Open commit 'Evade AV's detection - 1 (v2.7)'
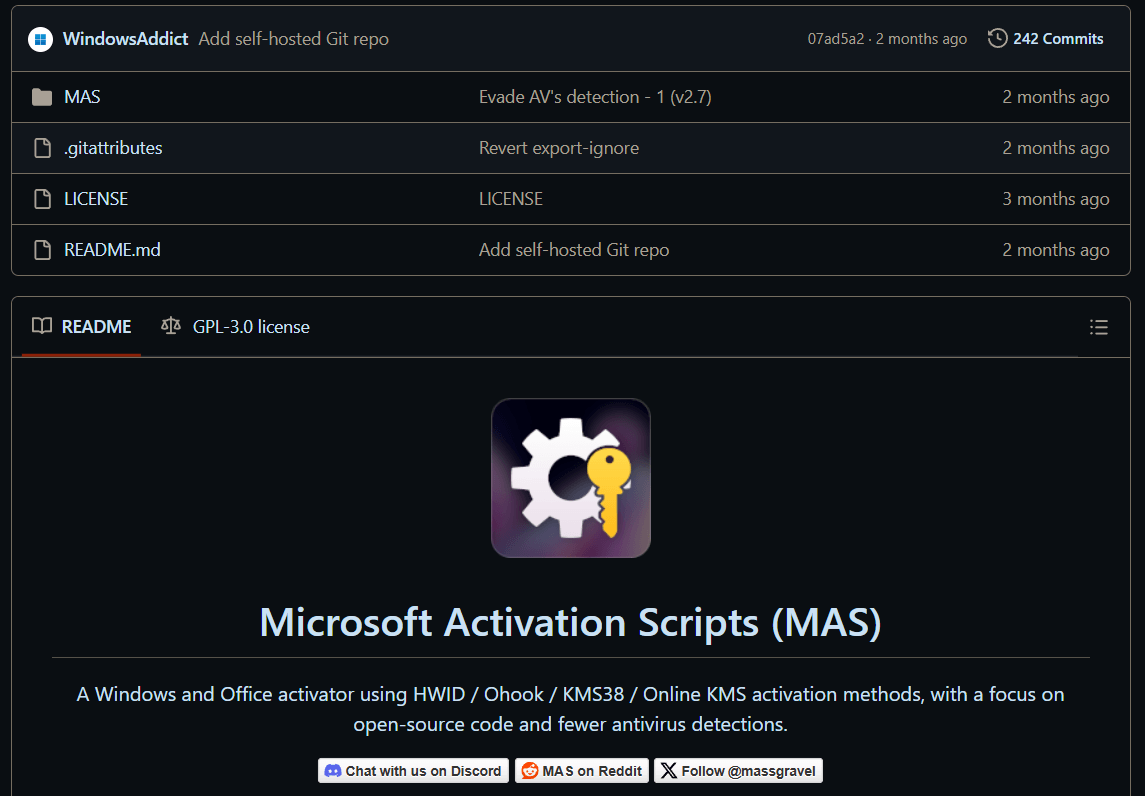Screen dimensions: 1145x796 (x=595, y=97)
